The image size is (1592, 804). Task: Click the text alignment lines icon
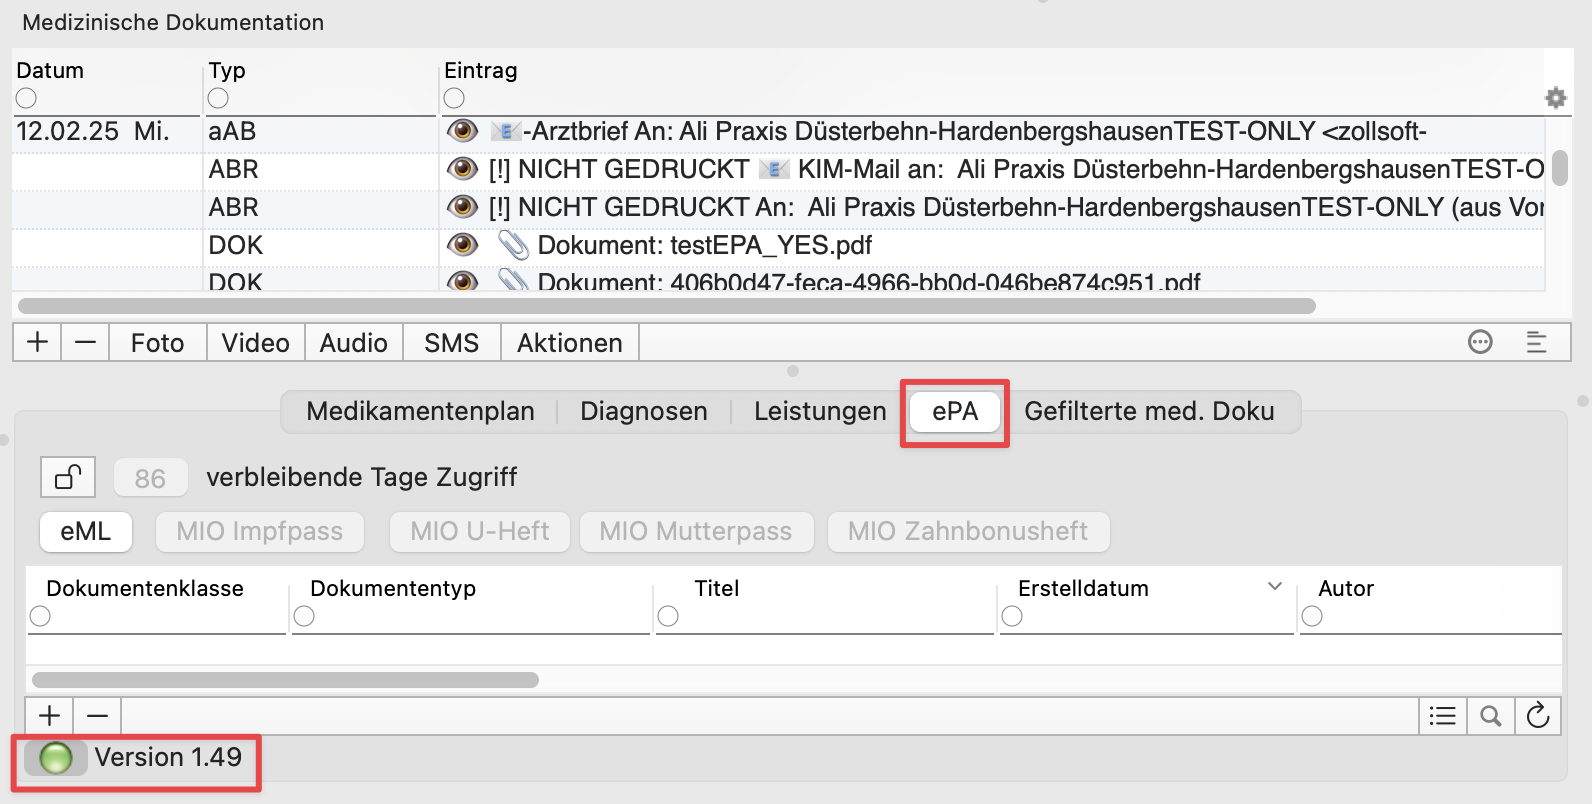(x=1536, y=342)
